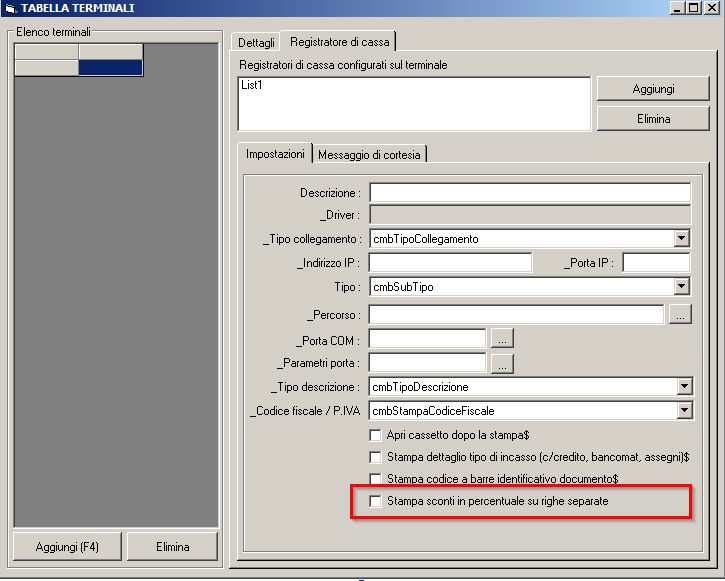Screen dimensions: 725x581
Task: Expand the cmbStampaCodiceFiscale dropdown
Action: point(684,410)
